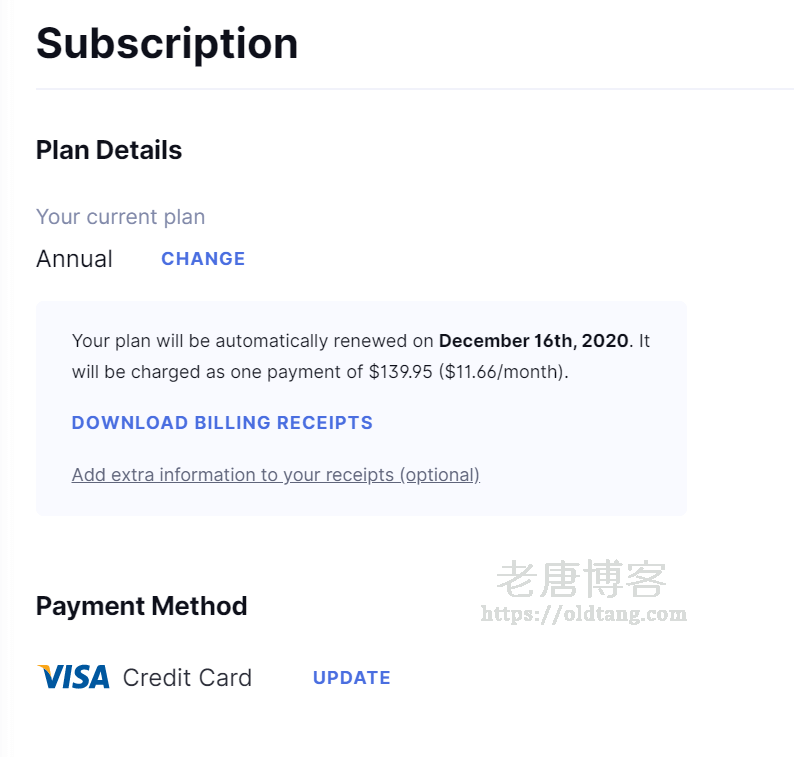
Task: Click the 'Your current plan' label
Action: point(120,217)
